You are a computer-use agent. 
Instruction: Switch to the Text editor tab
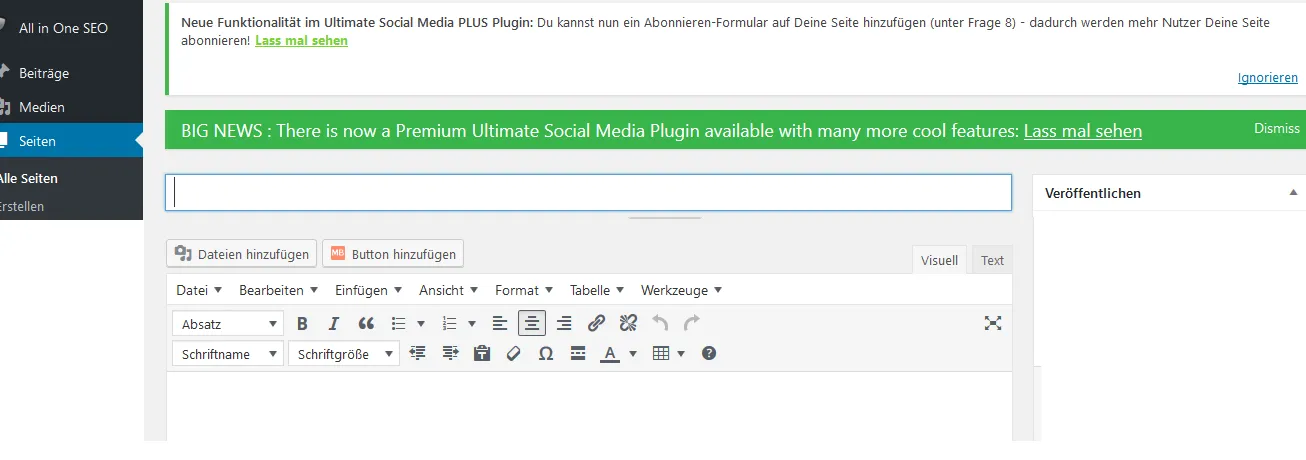coord(992,260)
